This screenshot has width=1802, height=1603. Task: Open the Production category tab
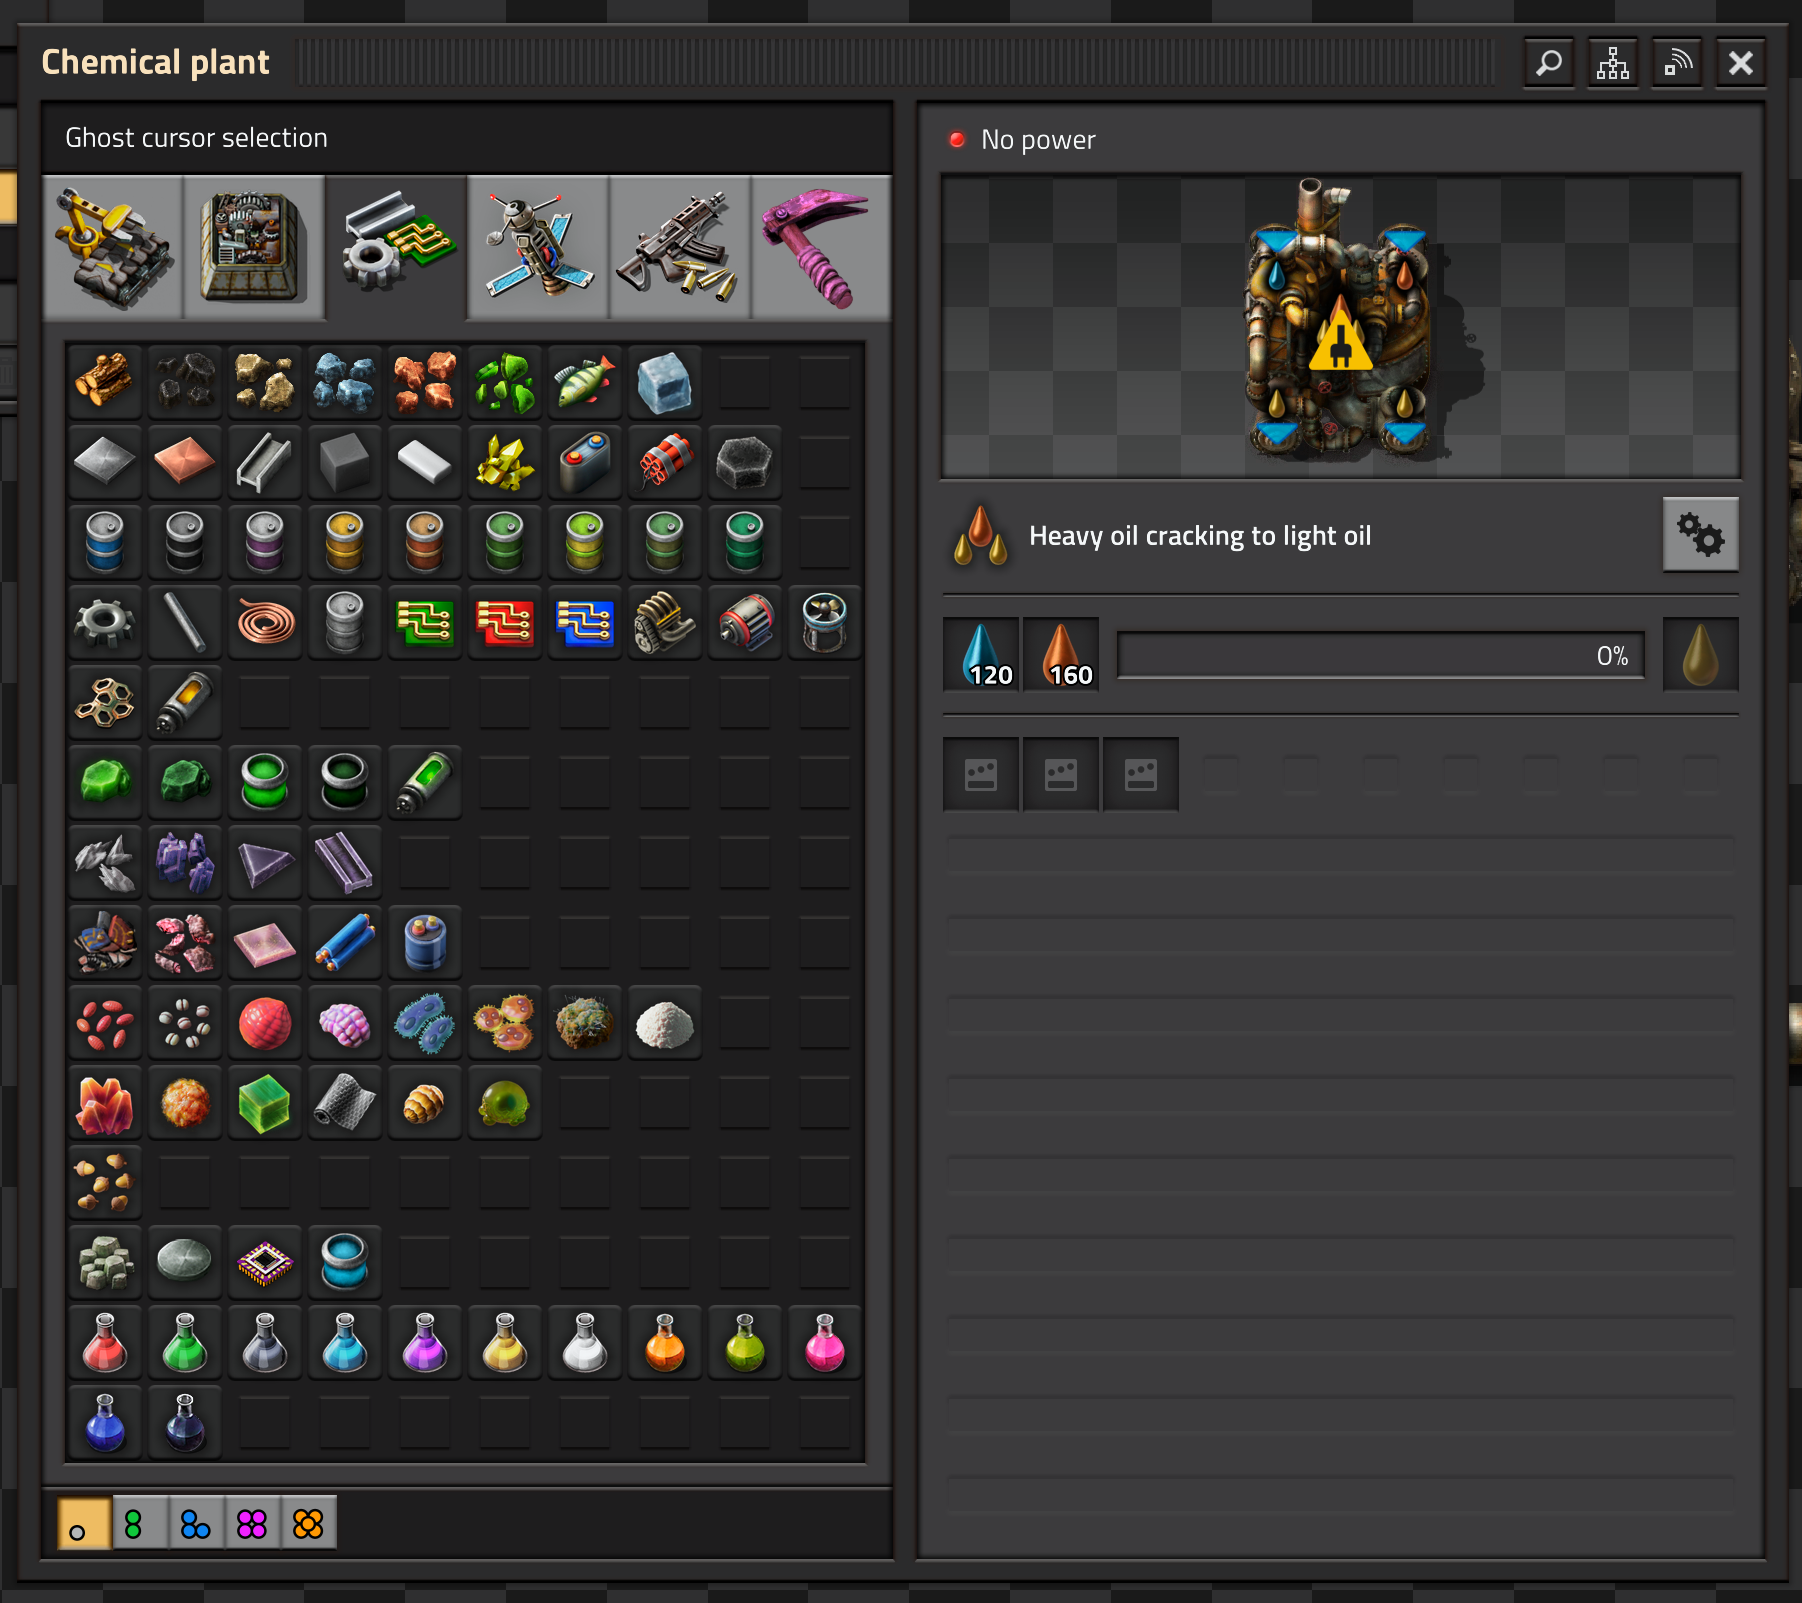254,247
